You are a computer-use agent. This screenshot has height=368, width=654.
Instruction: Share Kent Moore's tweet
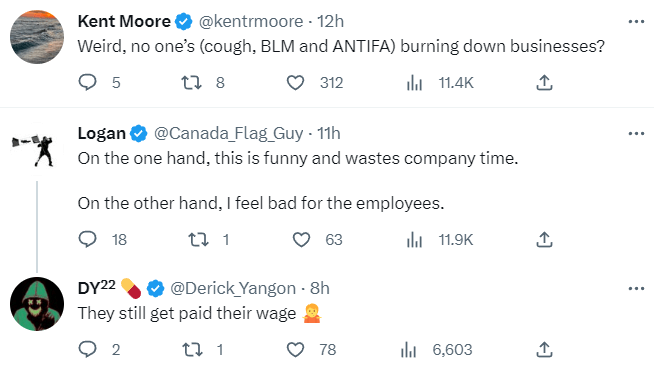click(x=544, y=82)
